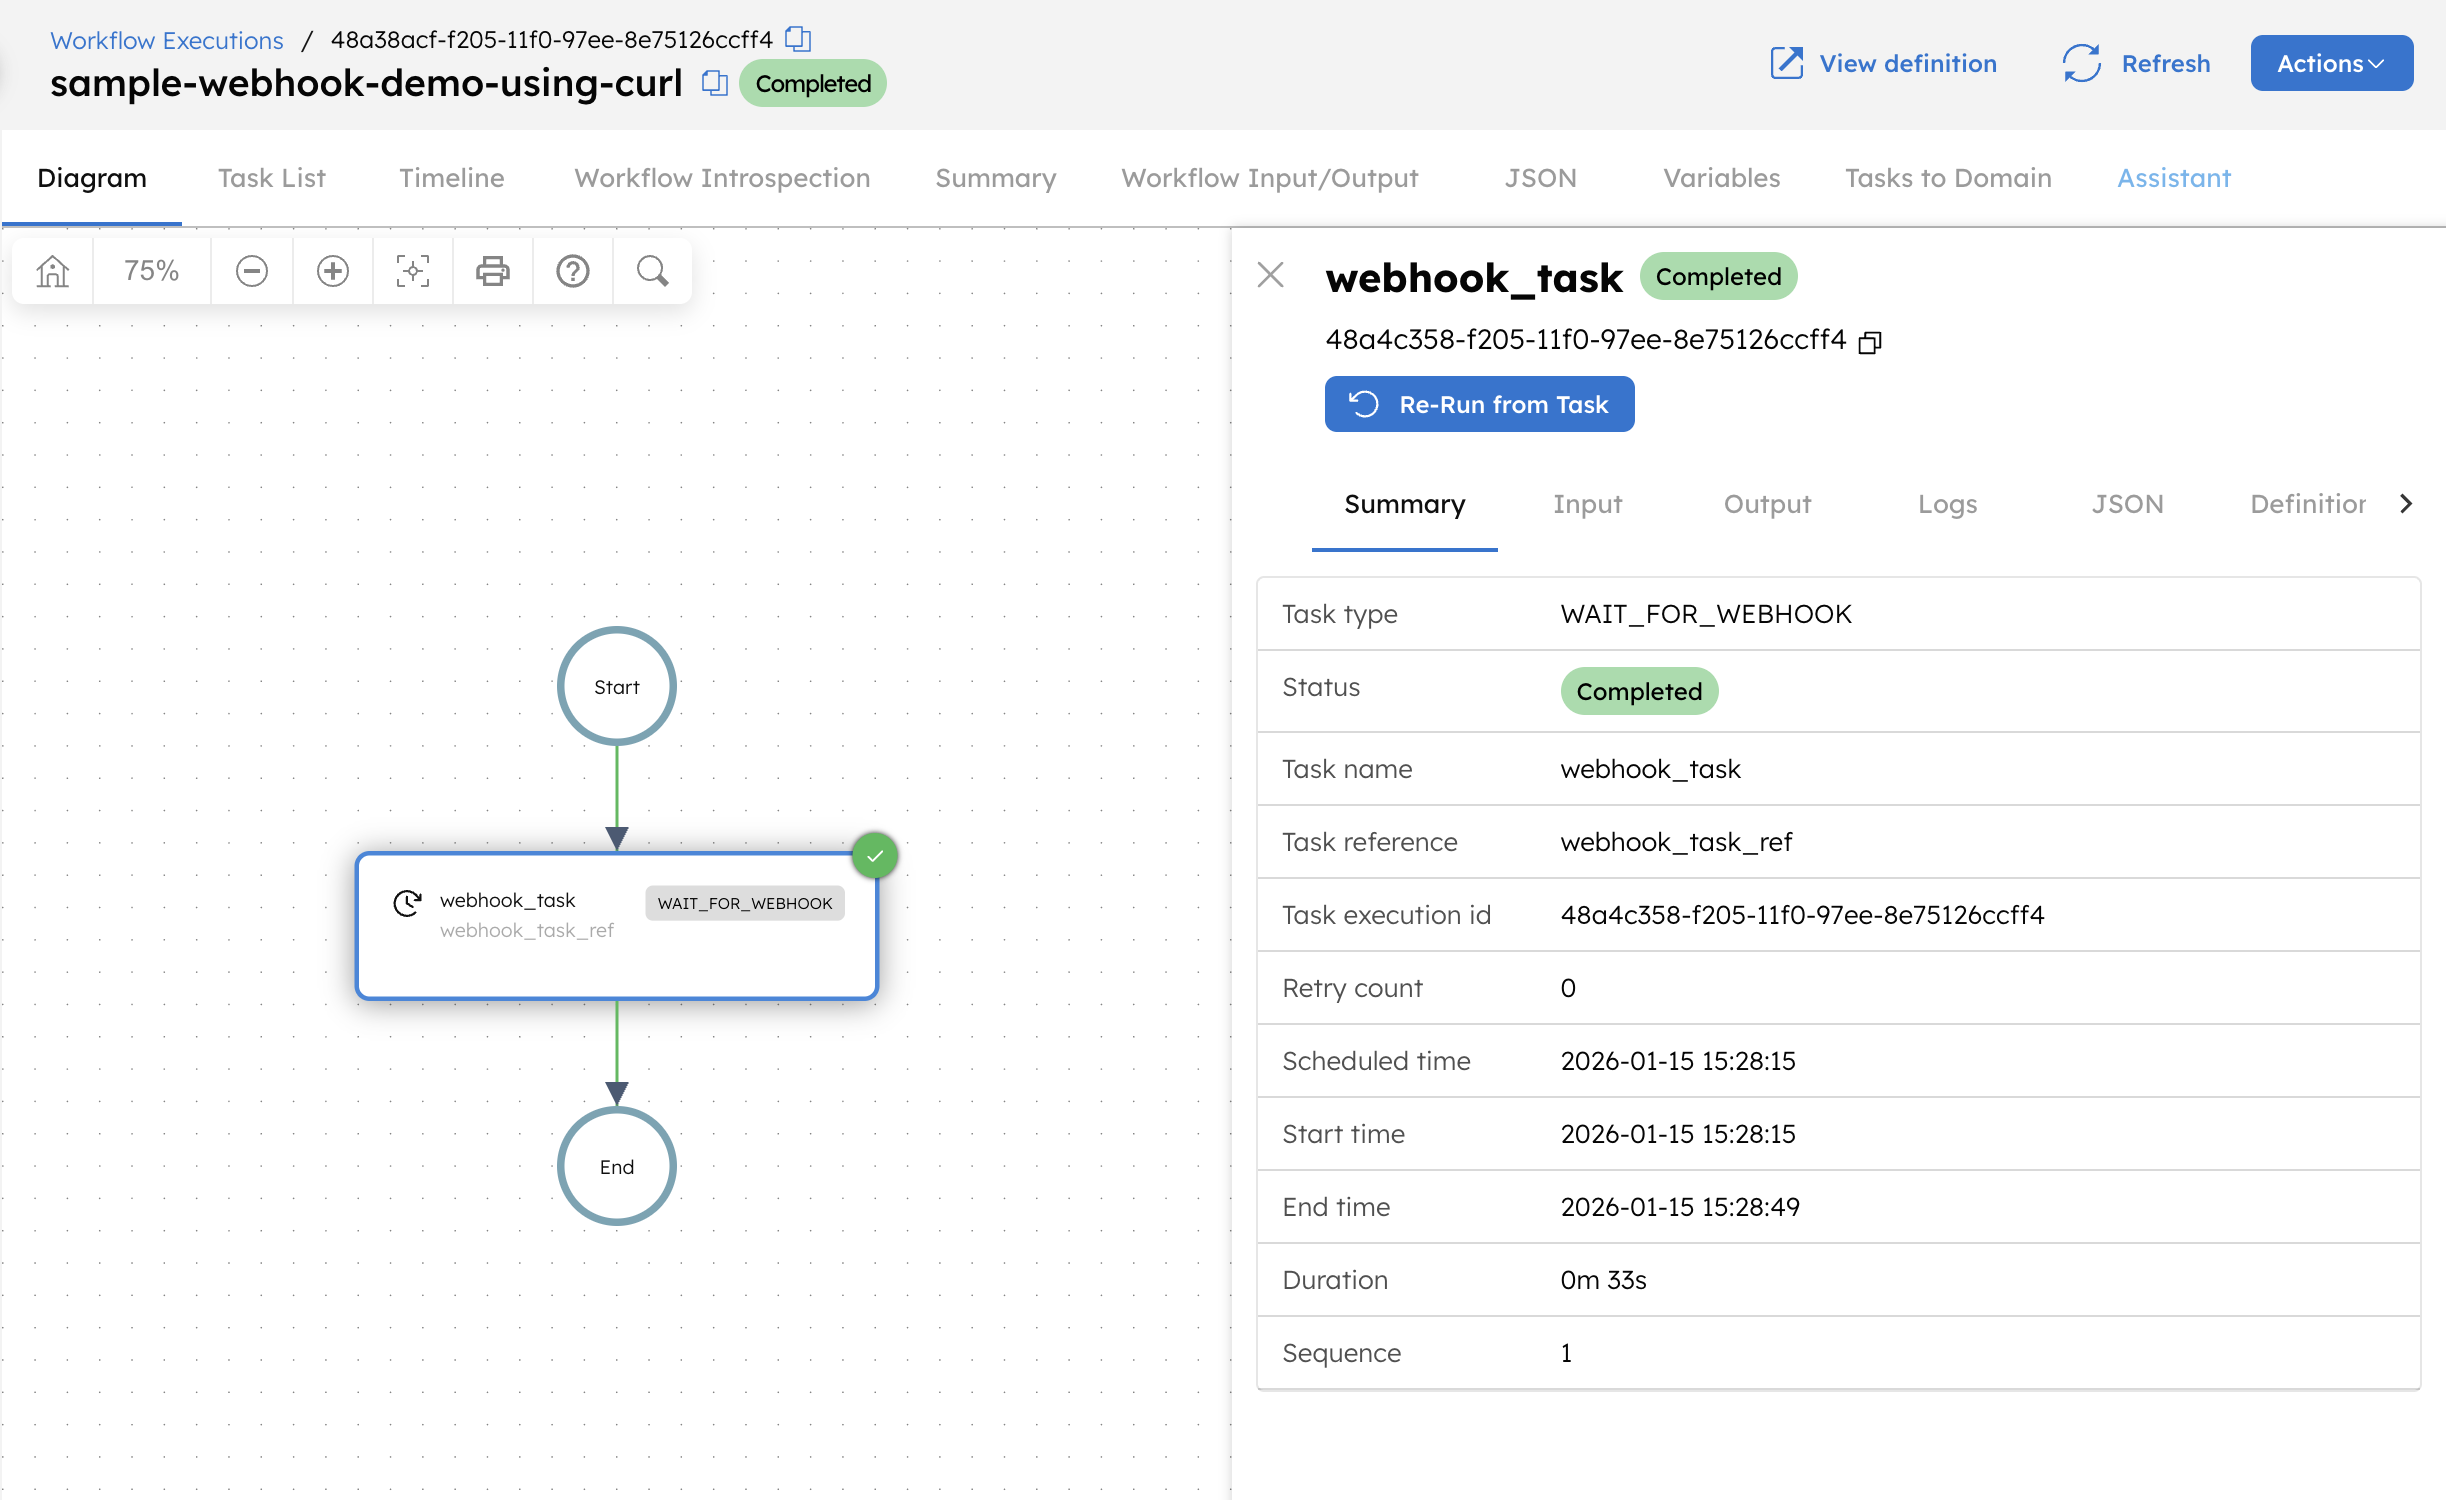Open the task panel JSON tab

(x=2127, y=505)
